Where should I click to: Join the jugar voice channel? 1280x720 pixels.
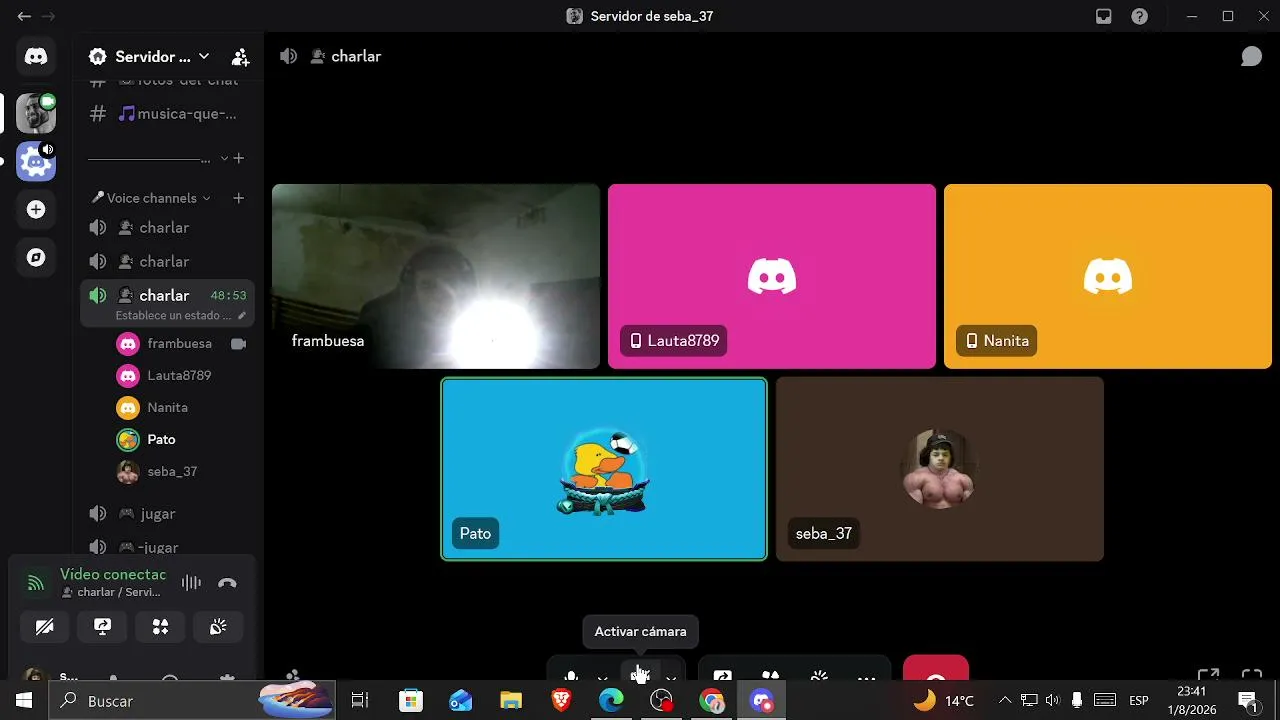click(167, 514)
